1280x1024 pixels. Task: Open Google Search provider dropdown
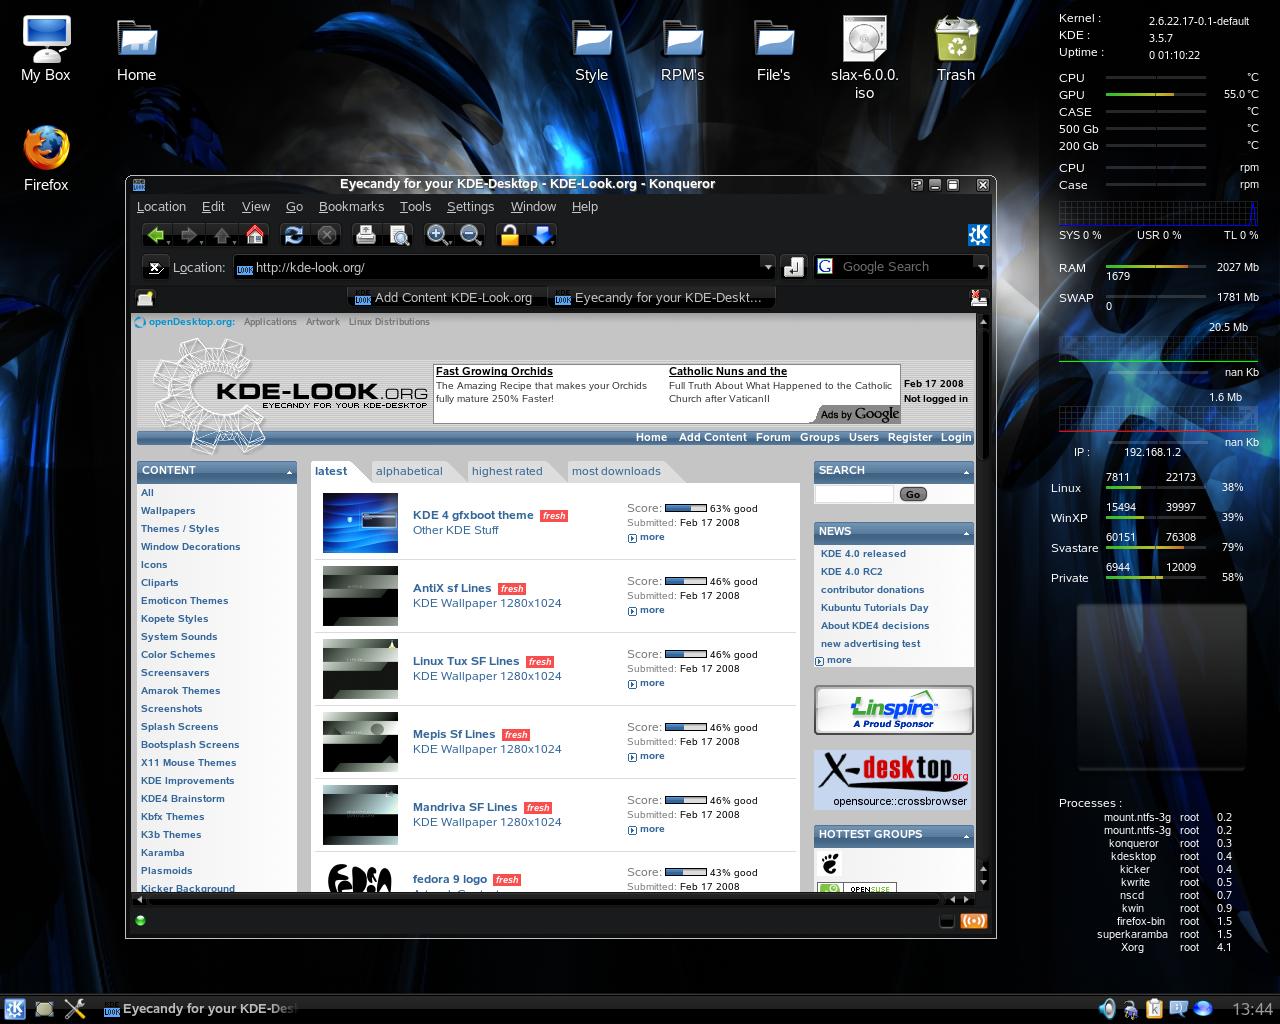click(x=981, y=267)
